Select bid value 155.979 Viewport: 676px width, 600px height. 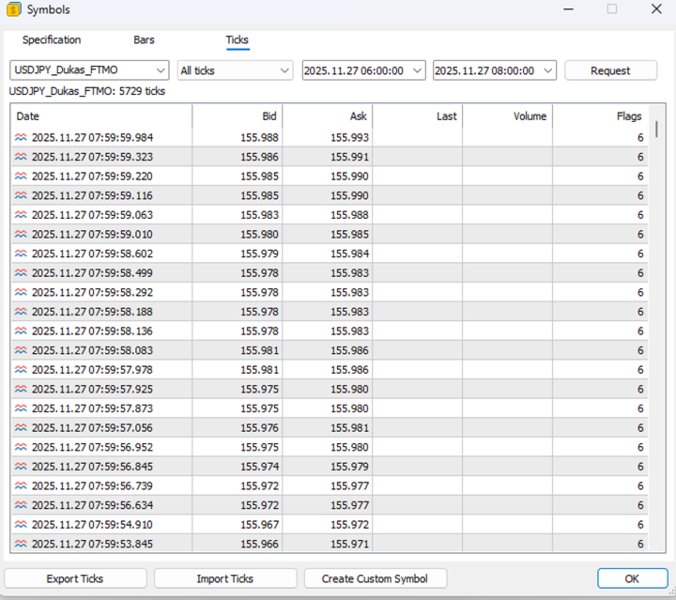(260, 253)
